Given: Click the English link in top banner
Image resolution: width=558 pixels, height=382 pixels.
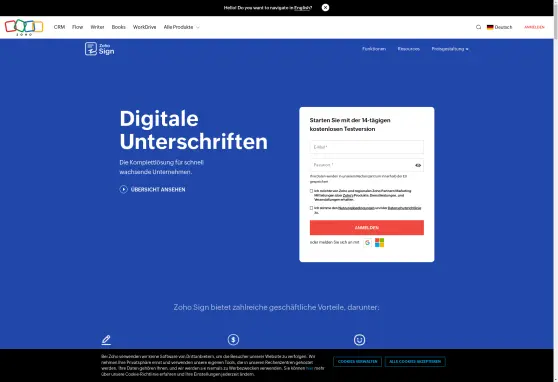Looking at the screenshot, I should (302, 7).
